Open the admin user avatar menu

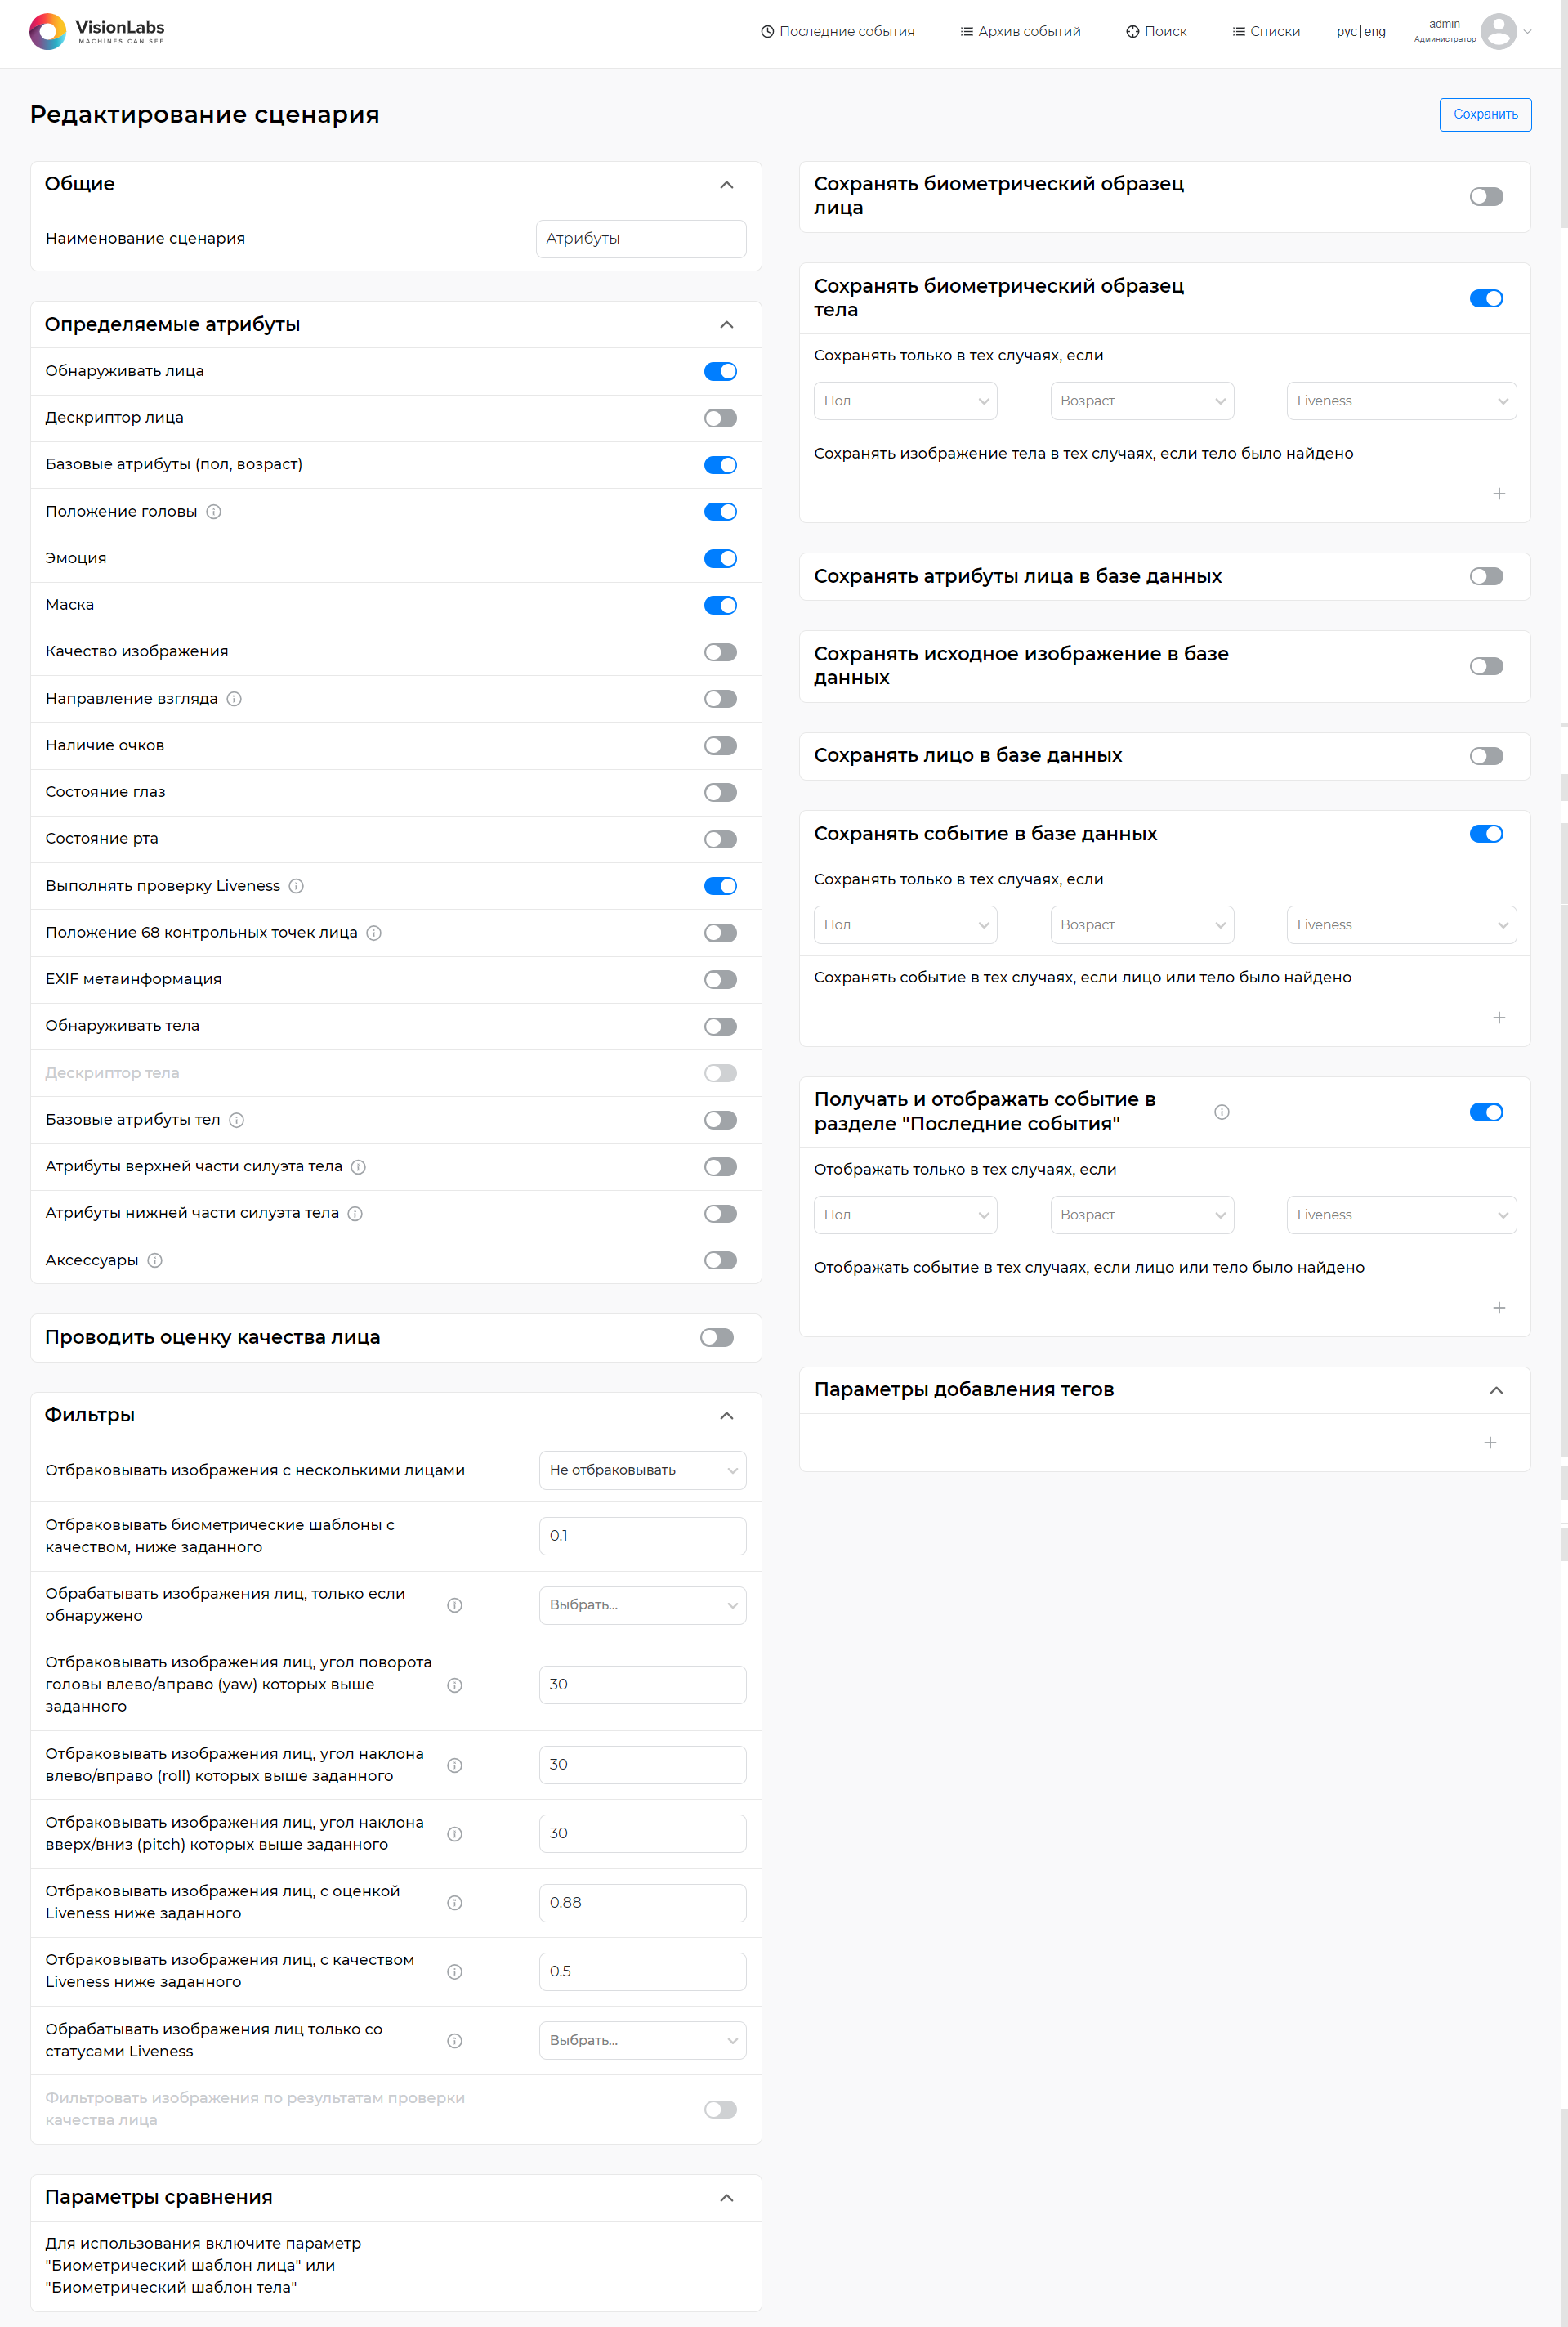click(1498, 31)
